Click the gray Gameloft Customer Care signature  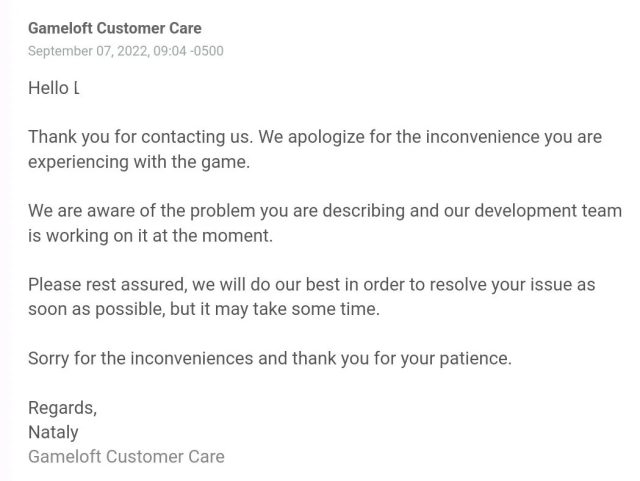pos(126,457)
